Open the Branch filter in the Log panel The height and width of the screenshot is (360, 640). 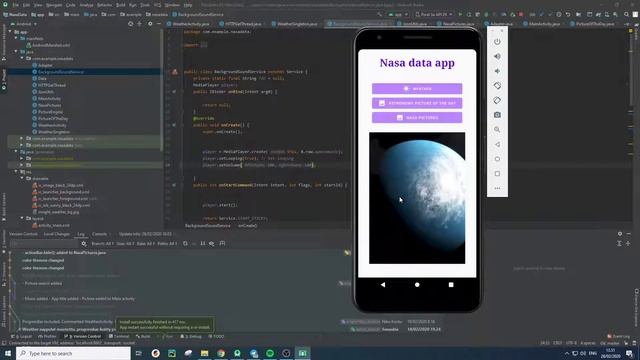tap(102, 244)
